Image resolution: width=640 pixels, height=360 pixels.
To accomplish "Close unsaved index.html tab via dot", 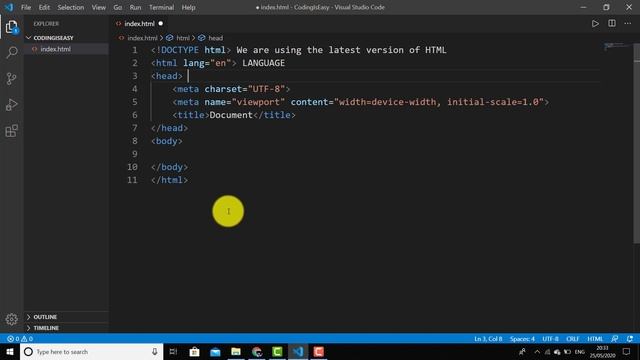I will (x=160, y=24).
